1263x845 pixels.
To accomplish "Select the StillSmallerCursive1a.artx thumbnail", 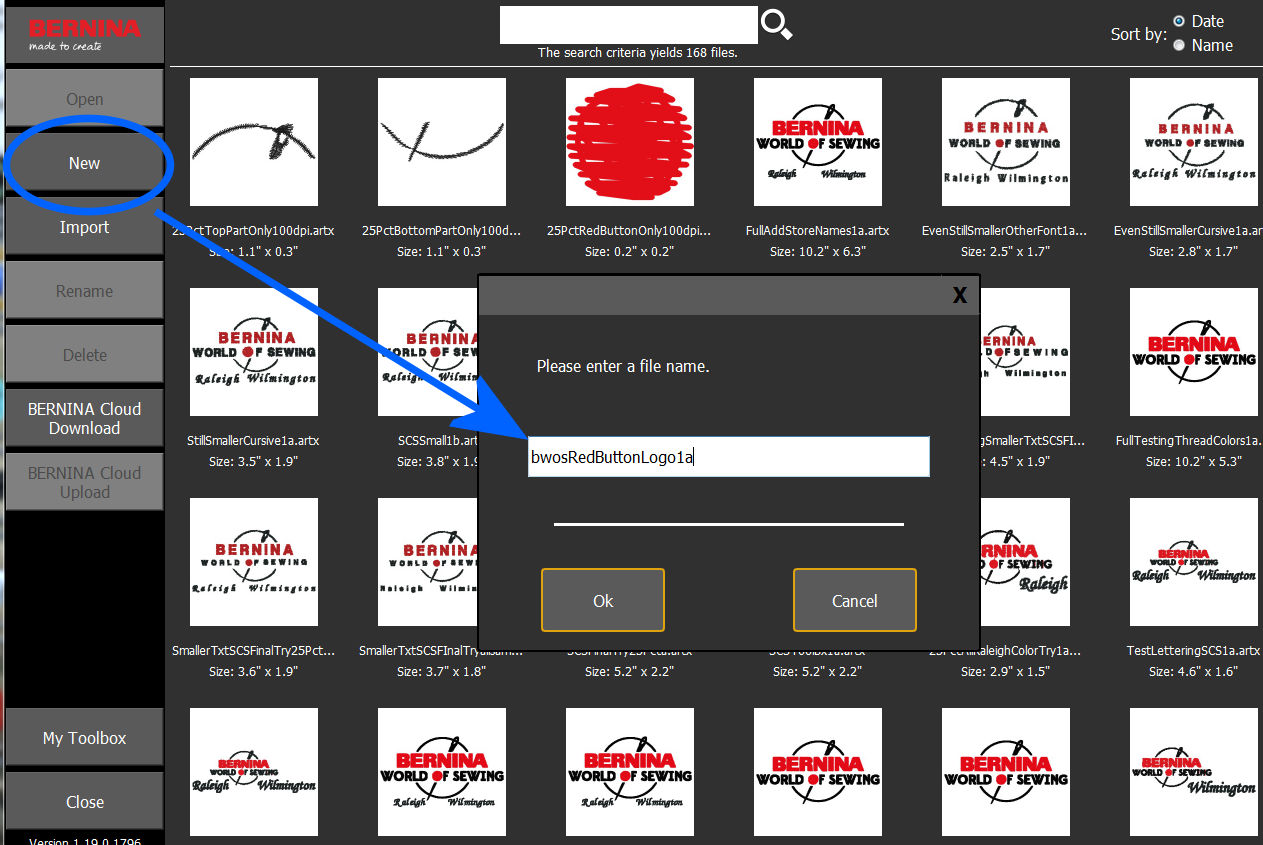I will (254, 353).
